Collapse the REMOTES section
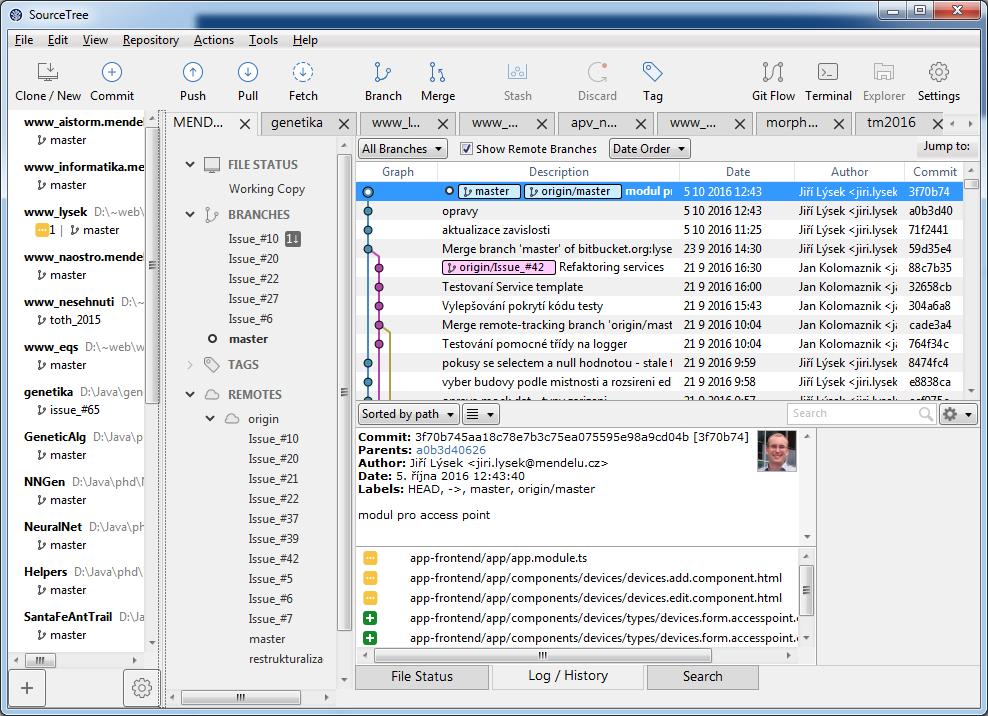 (190, 395)
